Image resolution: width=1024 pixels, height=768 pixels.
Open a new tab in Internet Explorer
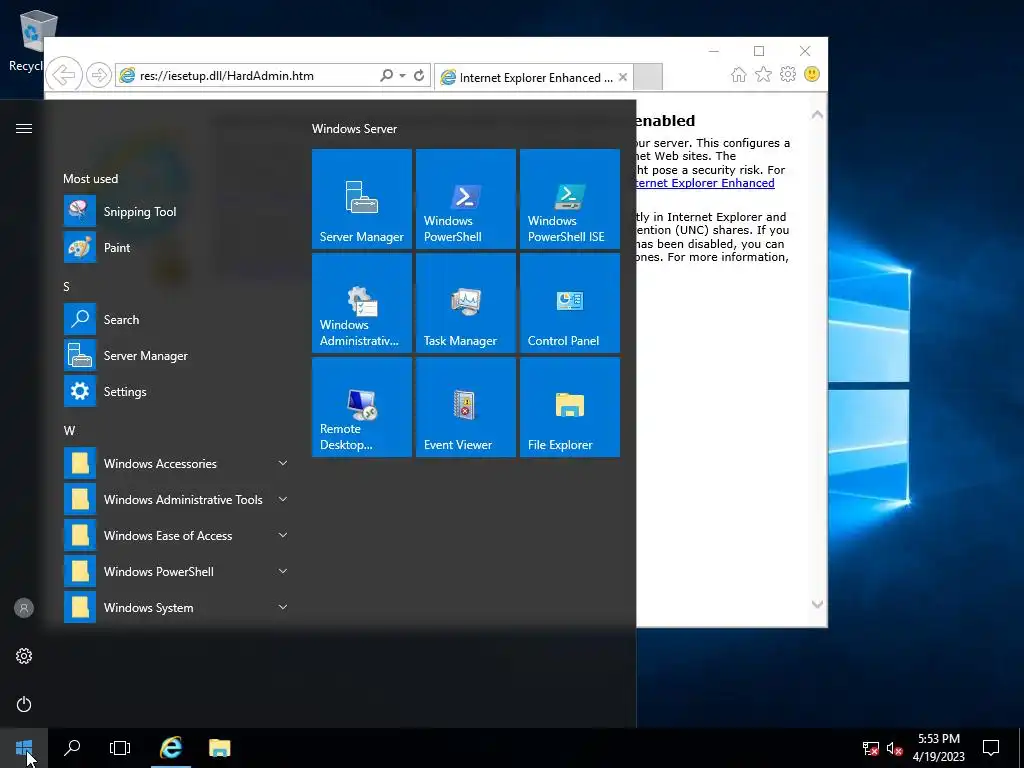coord(648,77)
